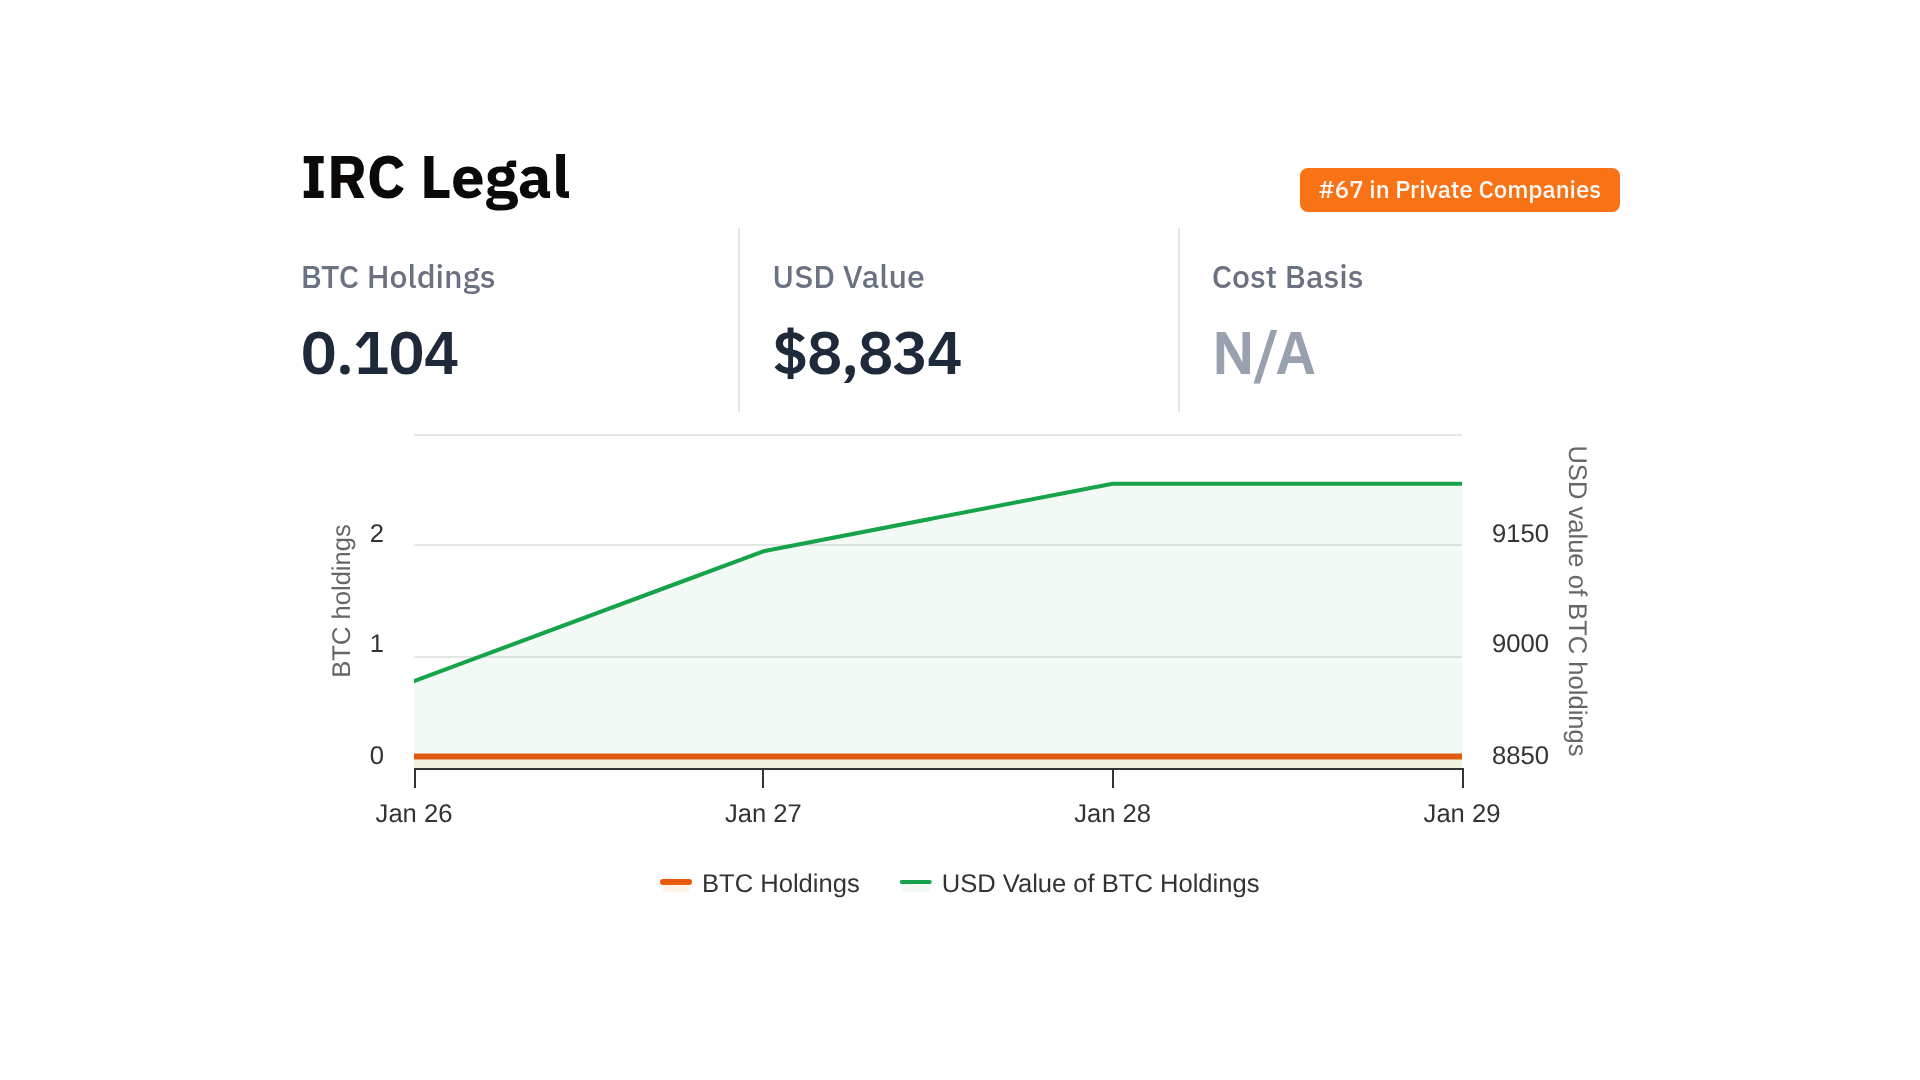Screen dimensions: 1920x1080
Task: Toggle BTC Holdings legend label
Action: pyautogui.click(x=780, y=884)
